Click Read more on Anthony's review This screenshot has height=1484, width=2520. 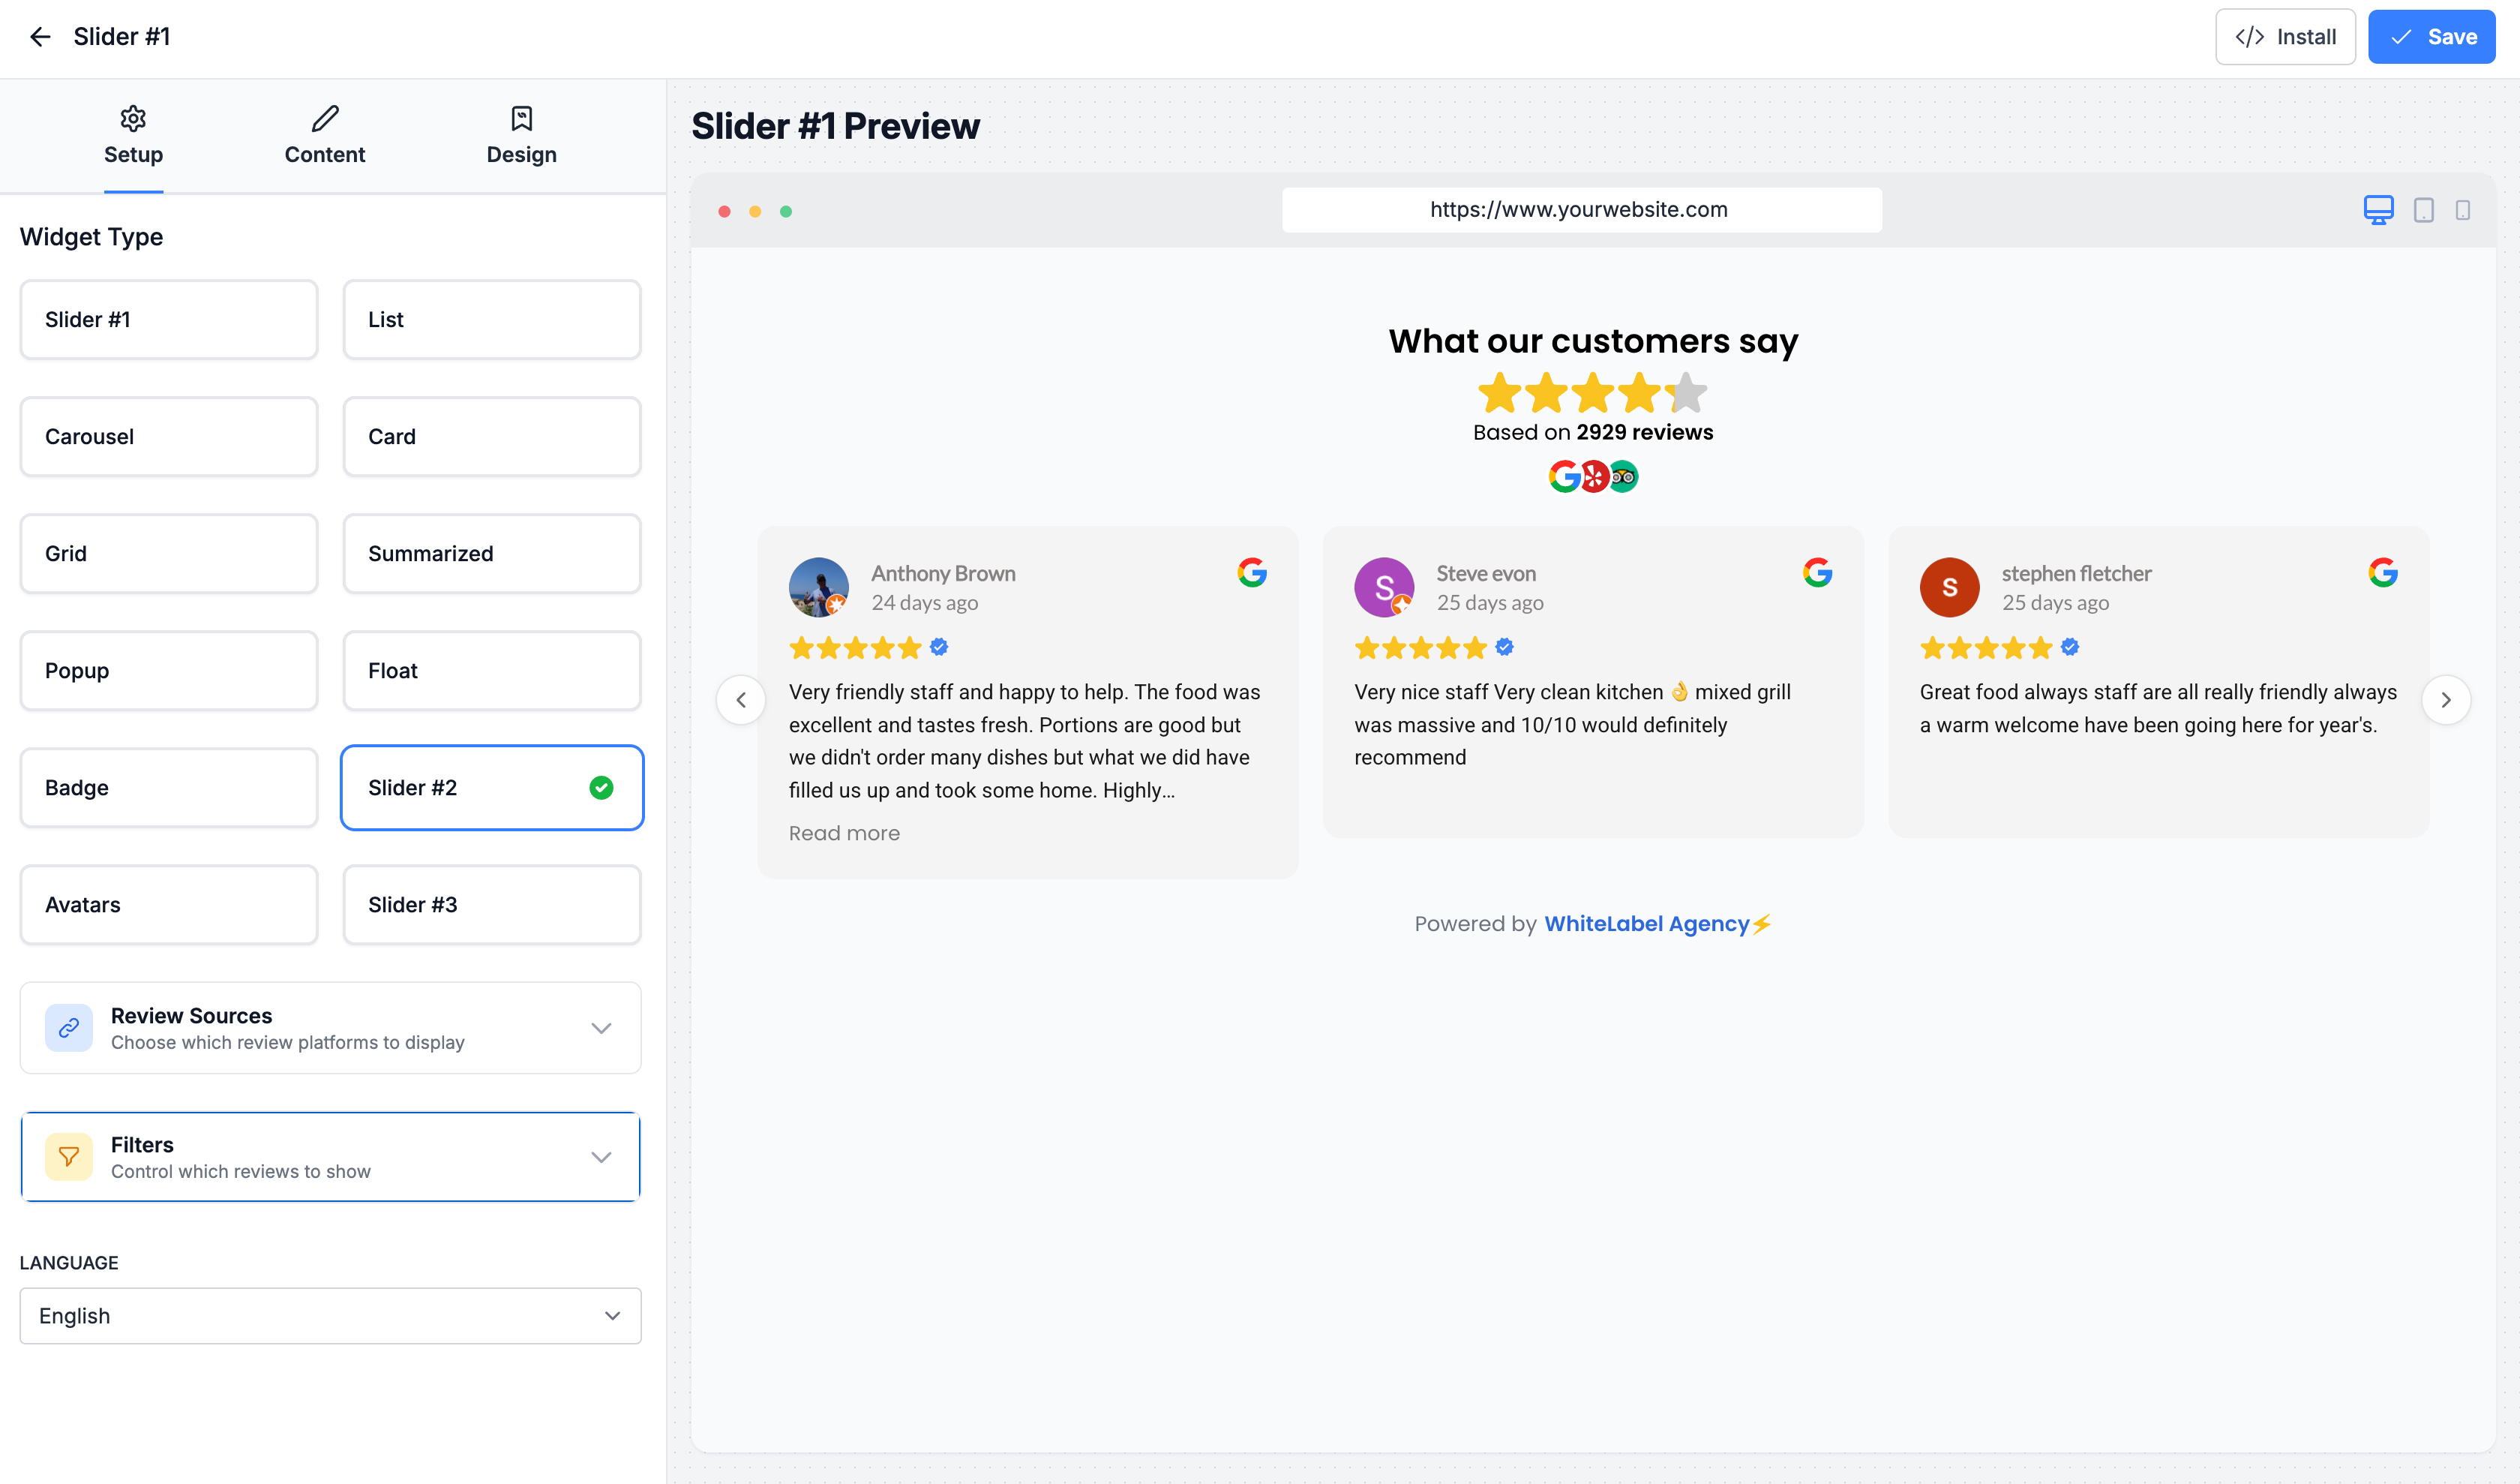[844, 833]
